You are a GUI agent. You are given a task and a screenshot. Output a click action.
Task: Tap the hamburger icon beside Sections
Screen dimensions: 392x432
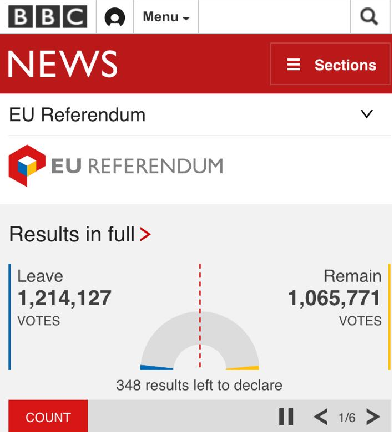click(293, 64)
